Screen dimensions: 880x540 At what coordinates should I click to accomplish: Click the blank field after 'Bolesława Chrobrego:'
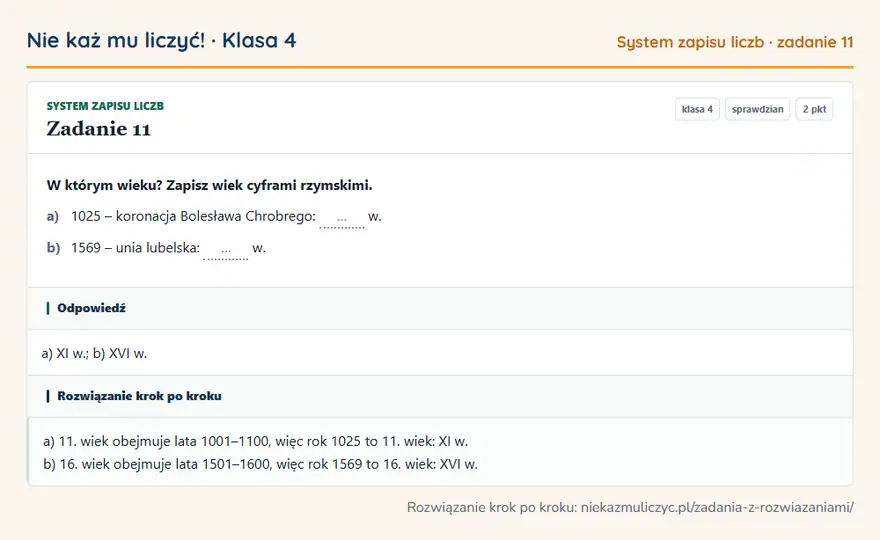click(342, 218)
